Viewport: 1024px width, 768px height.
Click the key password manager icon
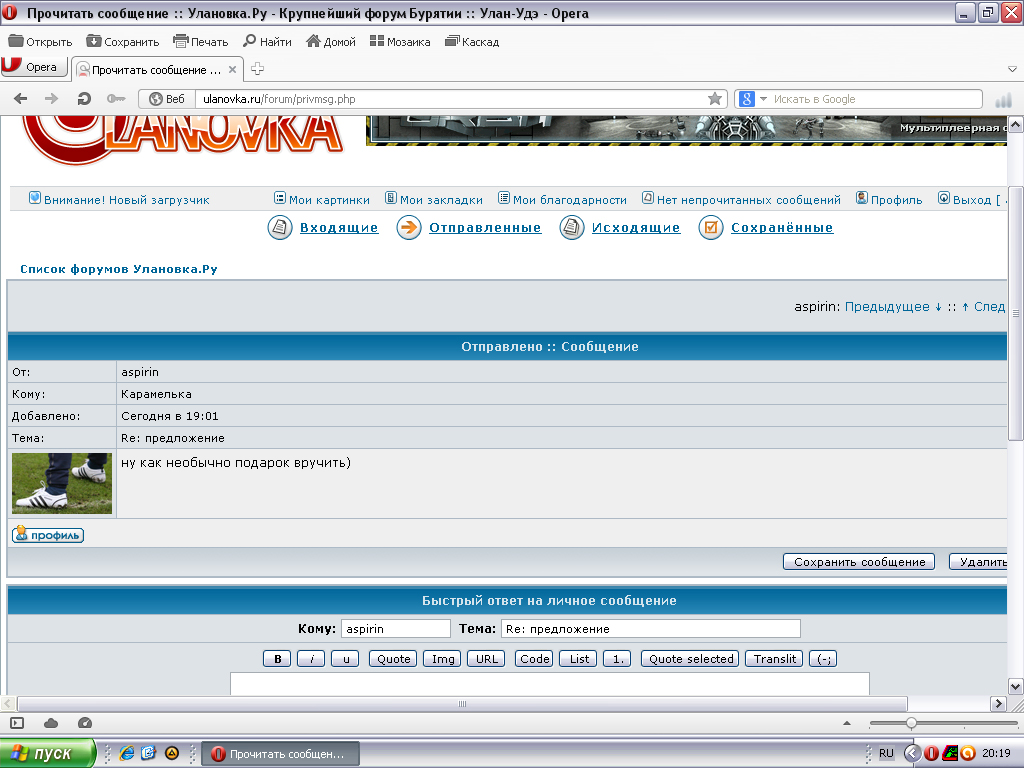(116, 99)
